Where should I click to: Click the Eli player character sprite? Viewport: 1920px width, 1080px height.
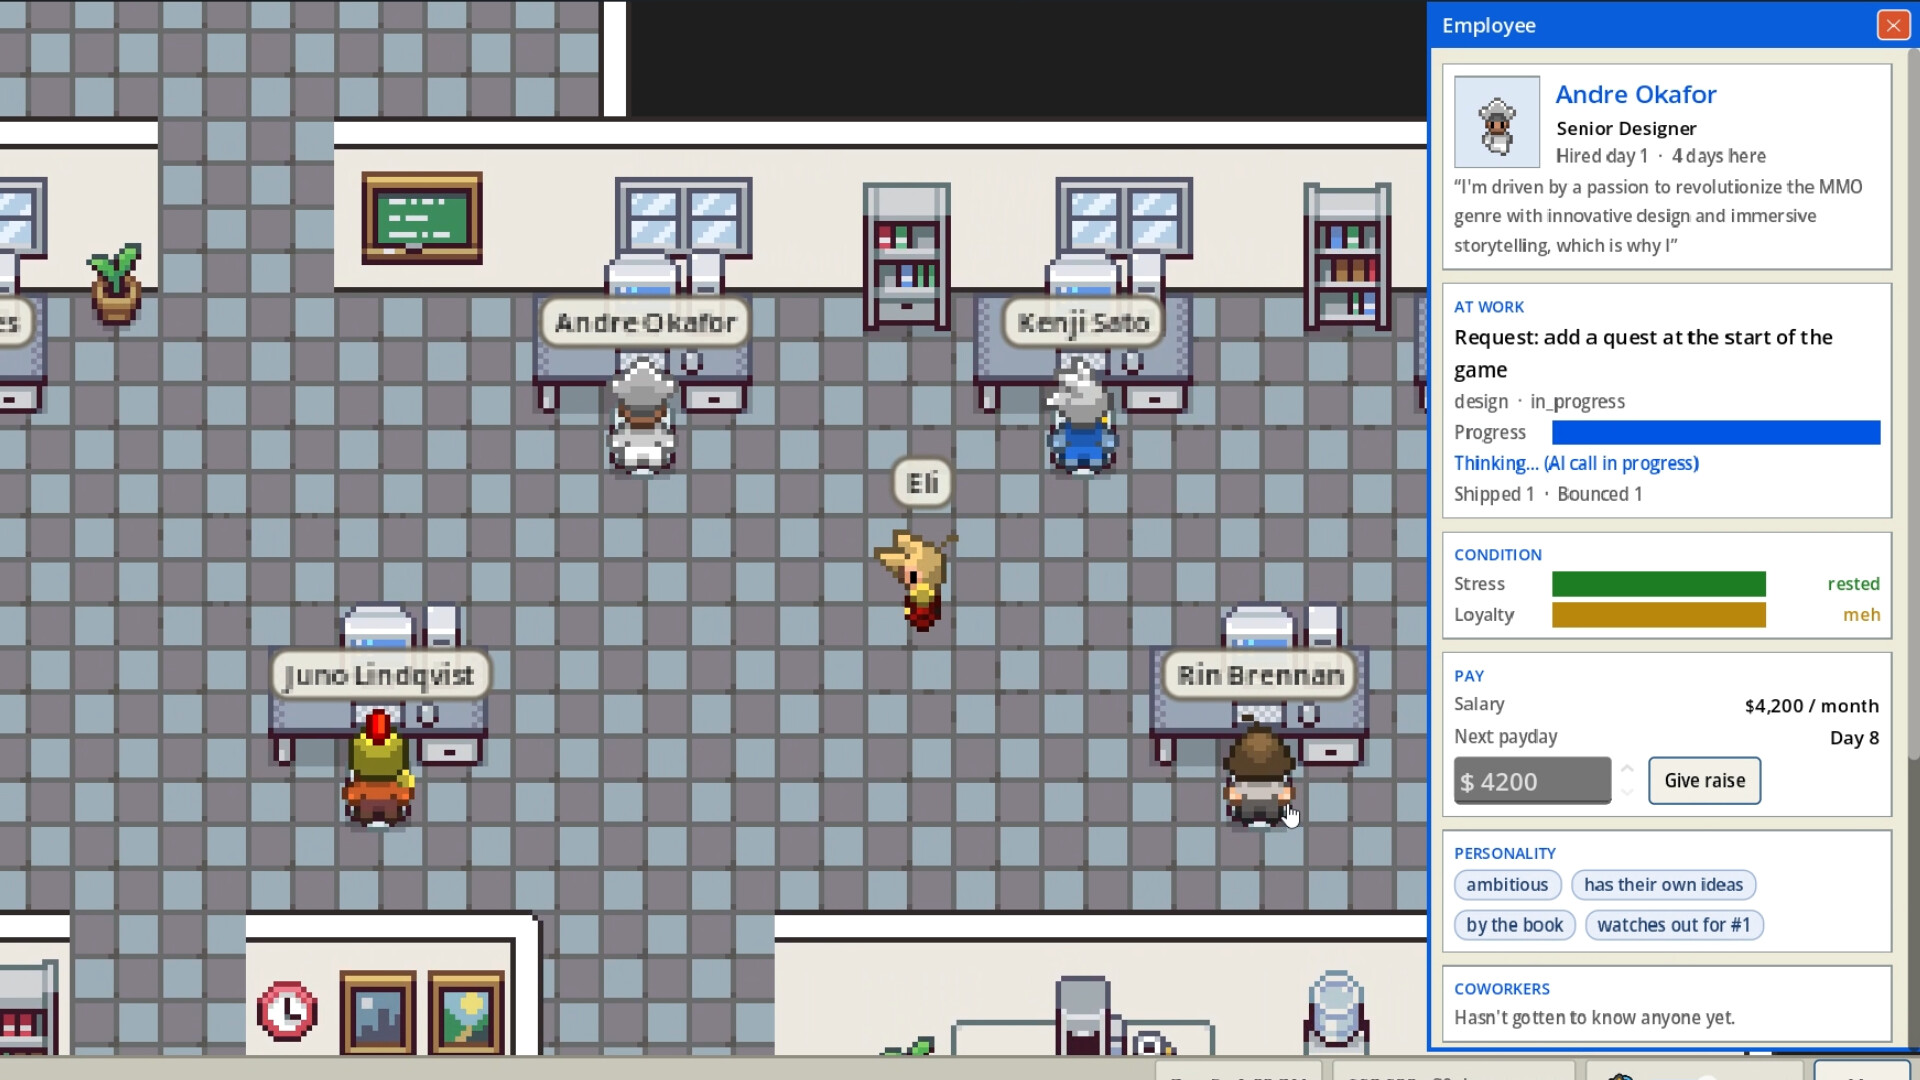pos(916,580)
